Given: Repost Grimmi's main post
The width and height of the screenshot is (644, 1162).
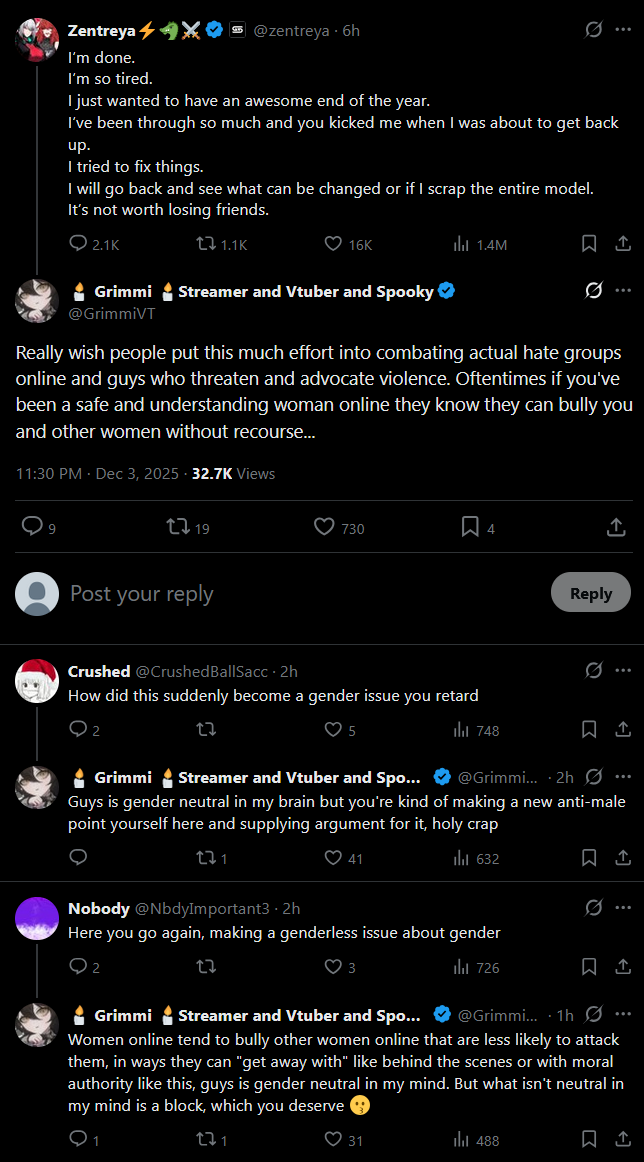Looking at the screenshot, I should [x=178, y=527].
